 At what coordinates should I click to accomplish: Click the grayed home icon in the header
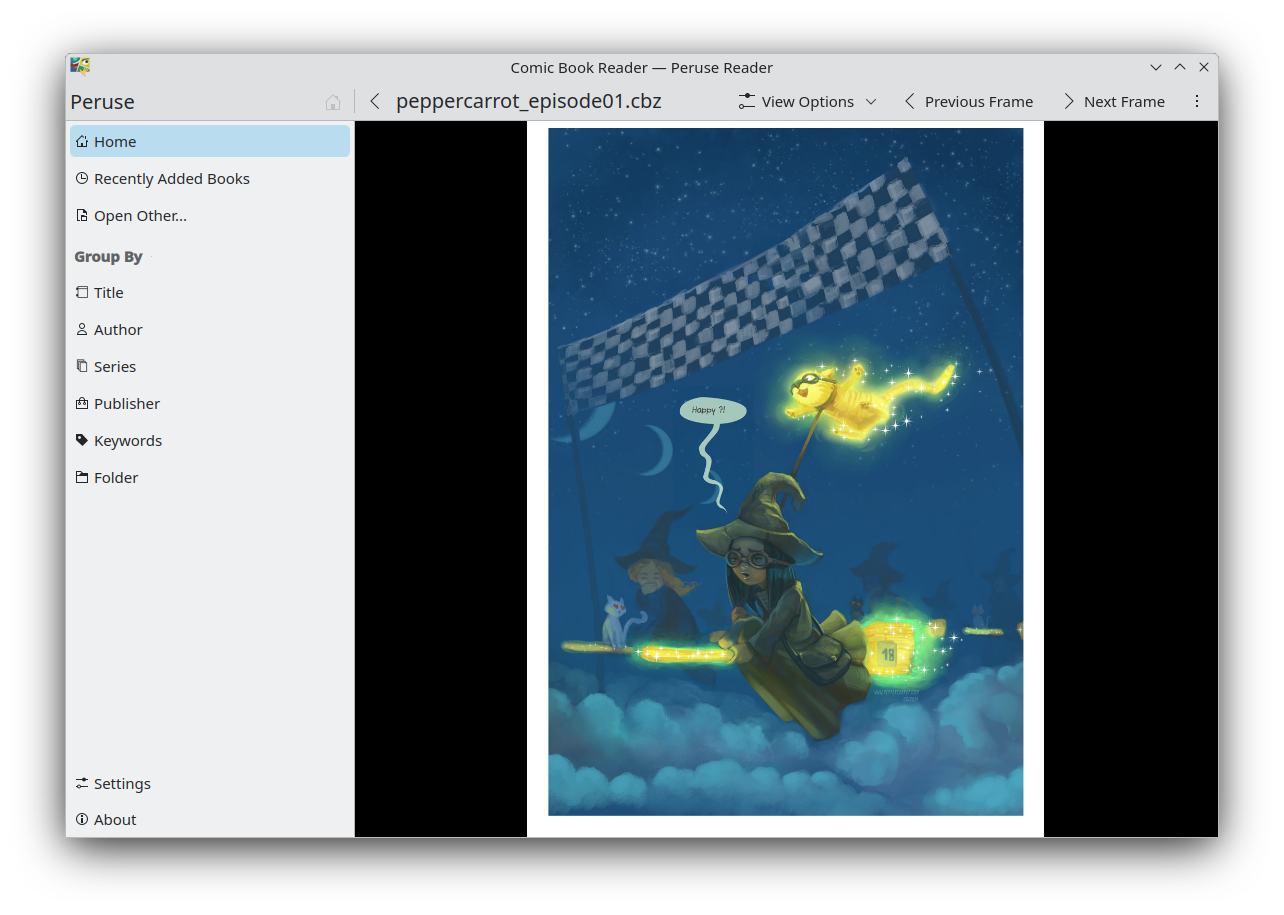[333, 102]
